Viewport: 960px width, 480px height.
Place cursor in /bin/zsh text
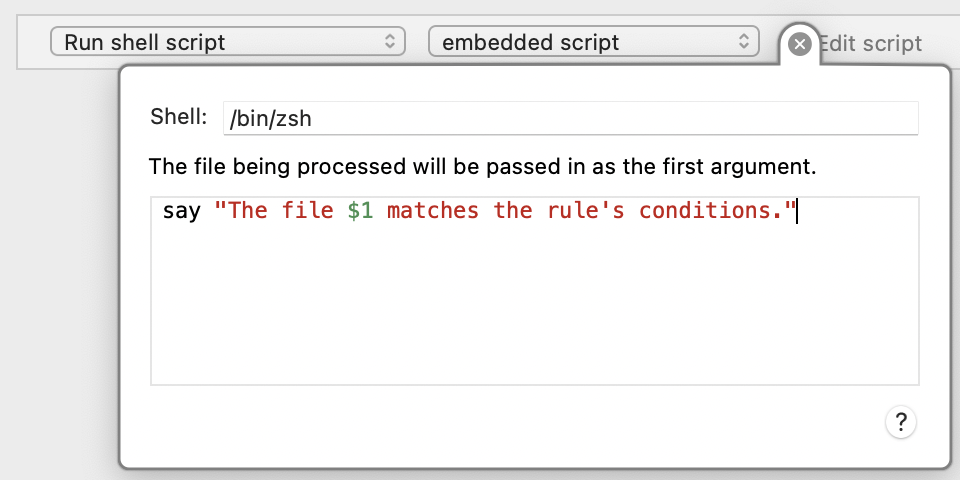coord(271,118)
